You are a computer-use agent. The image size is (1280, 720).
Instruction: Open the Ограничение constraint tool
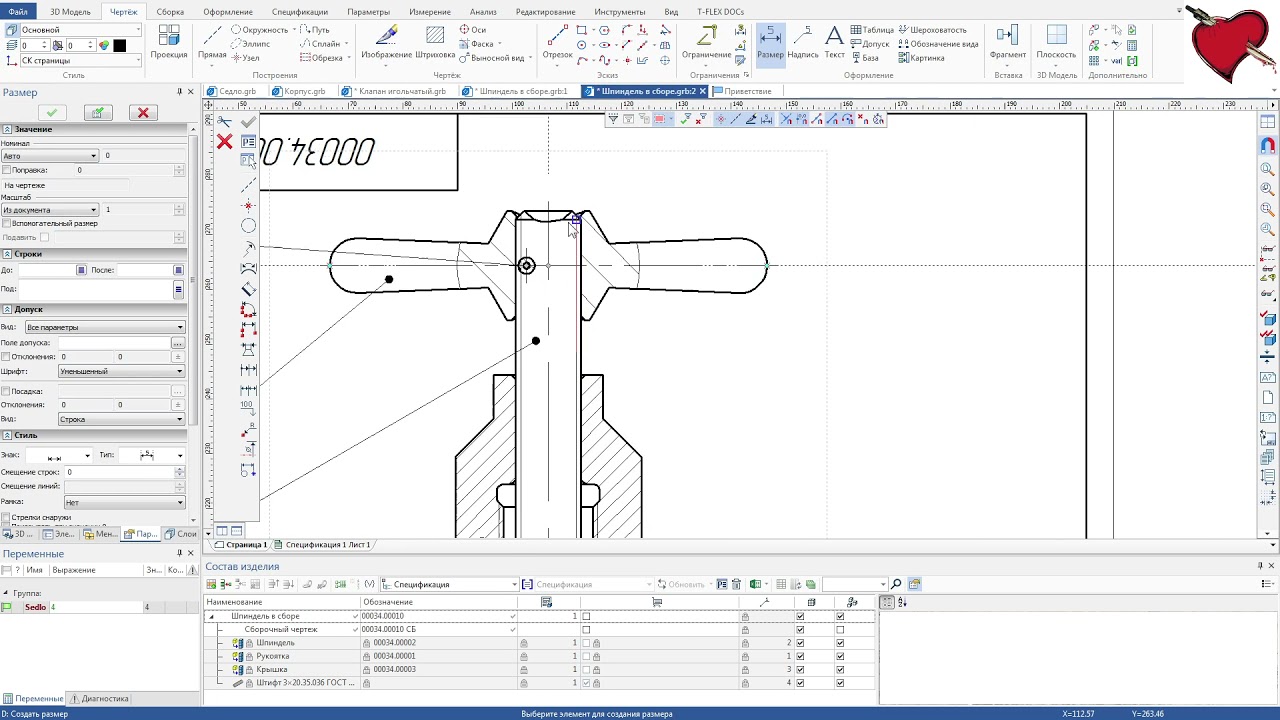(707, 43)
